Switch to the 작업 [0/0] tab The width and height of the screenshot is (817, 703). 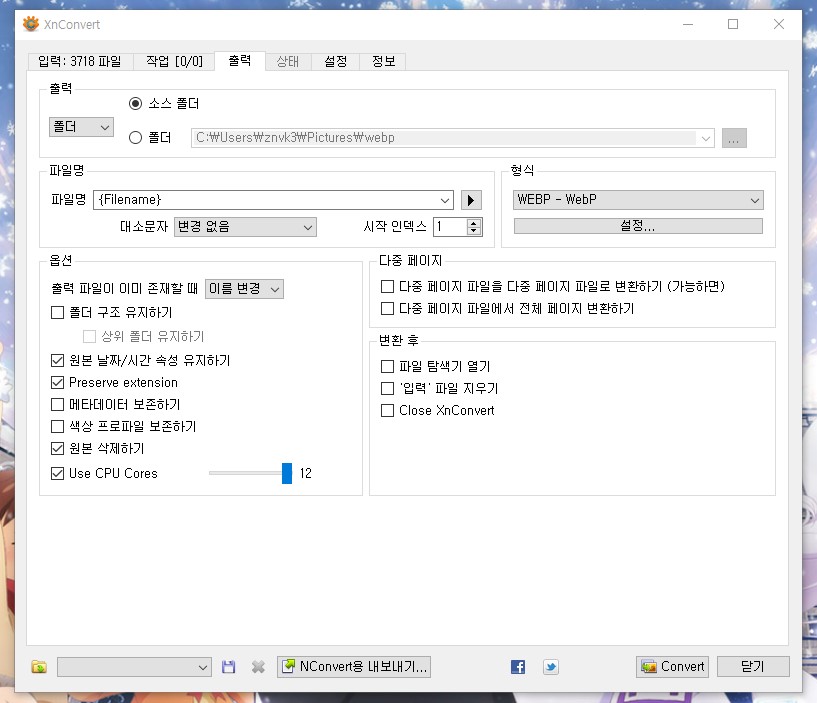pos(174,61)
